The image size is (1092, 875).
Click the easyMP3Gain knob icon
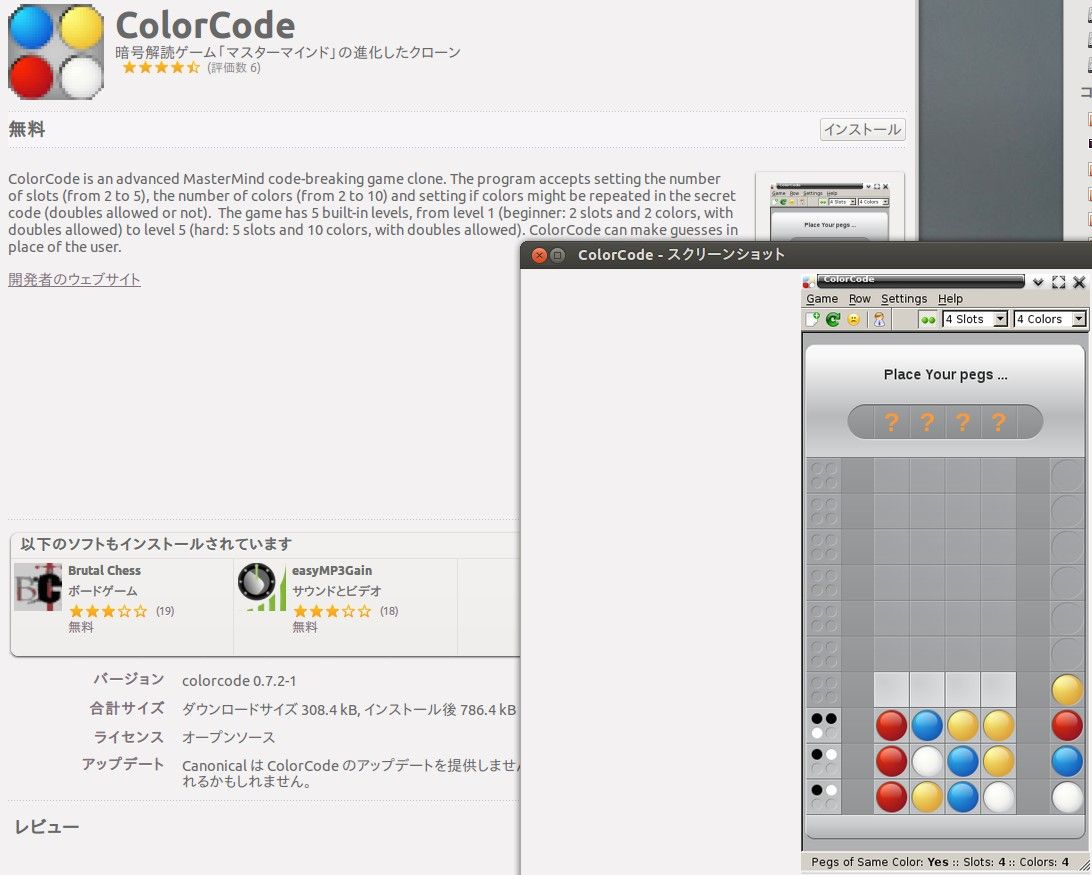click(262, 587)
